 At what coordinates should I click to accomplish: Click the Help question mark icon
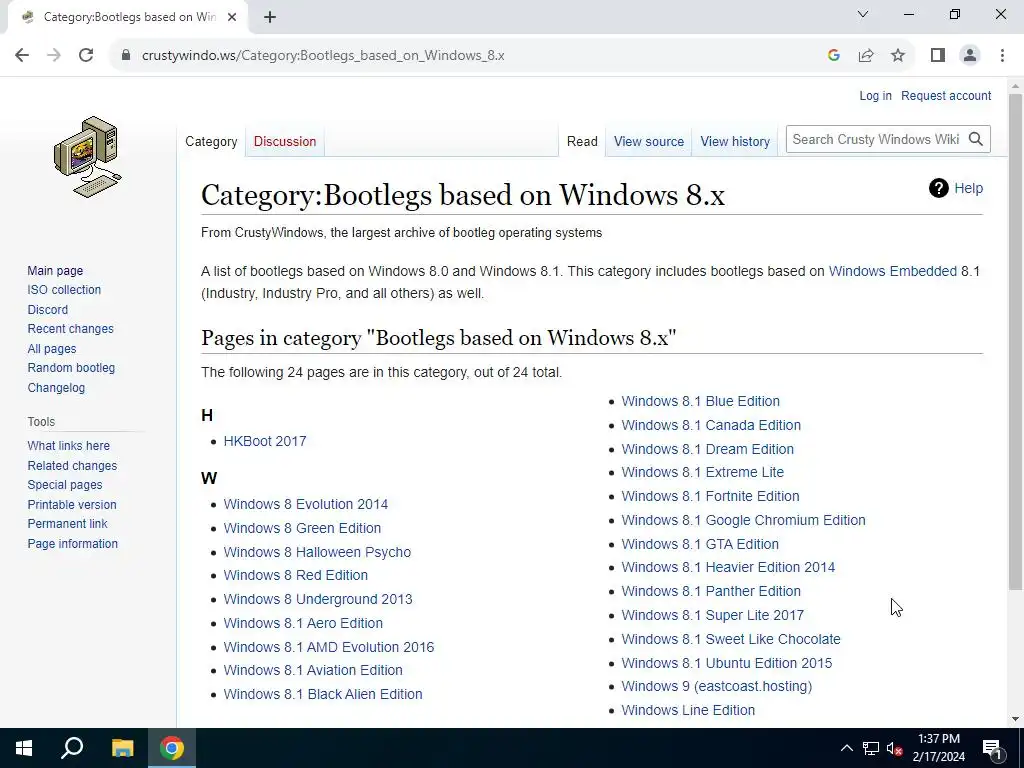click(x=938, y=188)
